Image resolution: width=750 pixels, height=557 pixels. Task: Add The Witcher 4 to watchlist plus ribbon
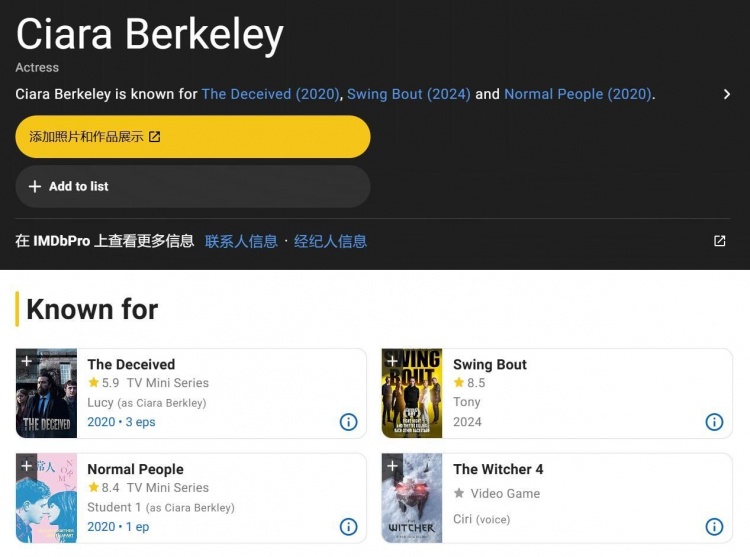pyautogui.click(x=392, y=466)
